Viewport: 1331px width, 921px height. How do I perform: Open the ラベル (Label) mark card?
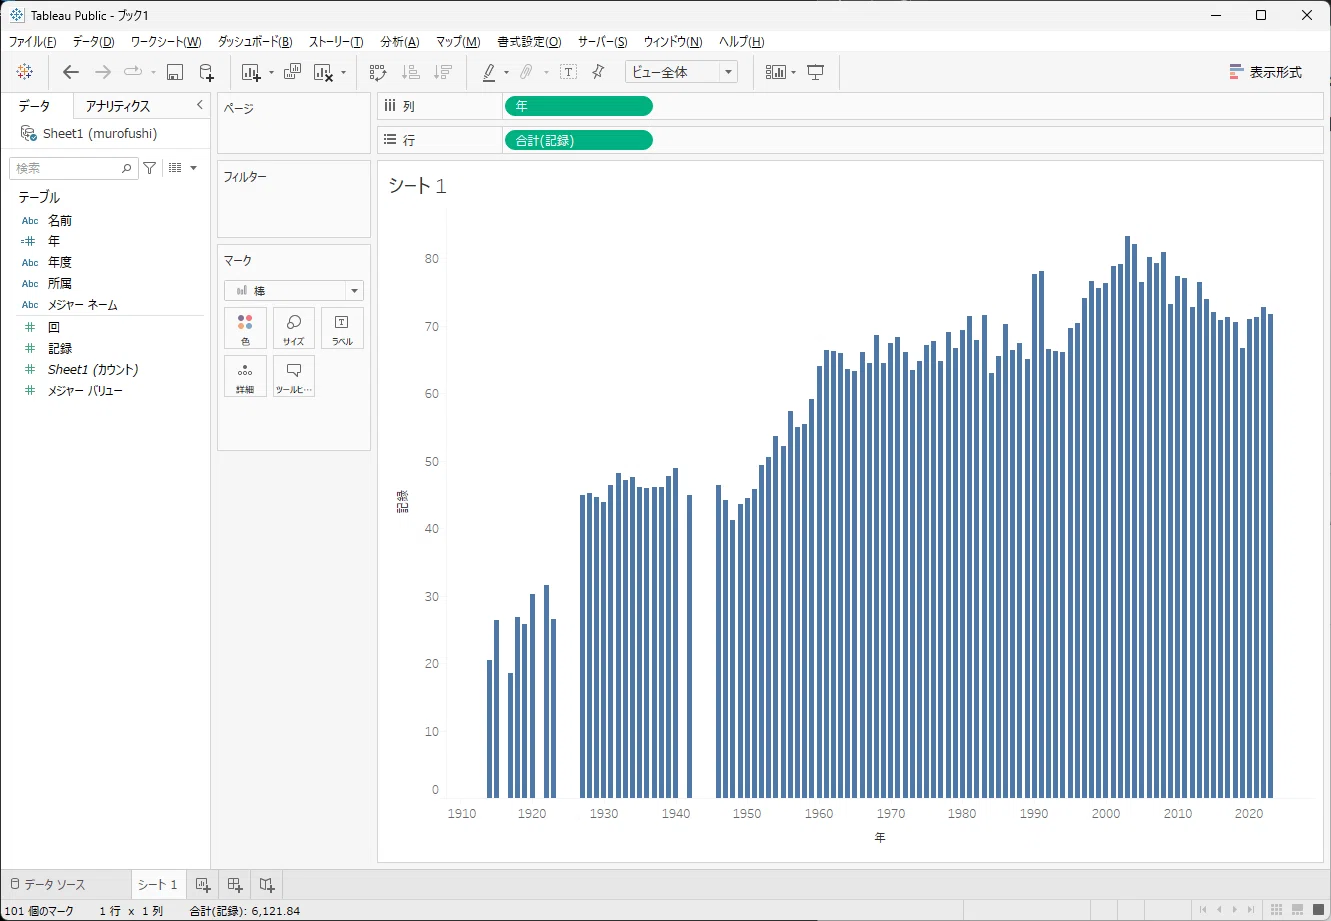(342, 328)
